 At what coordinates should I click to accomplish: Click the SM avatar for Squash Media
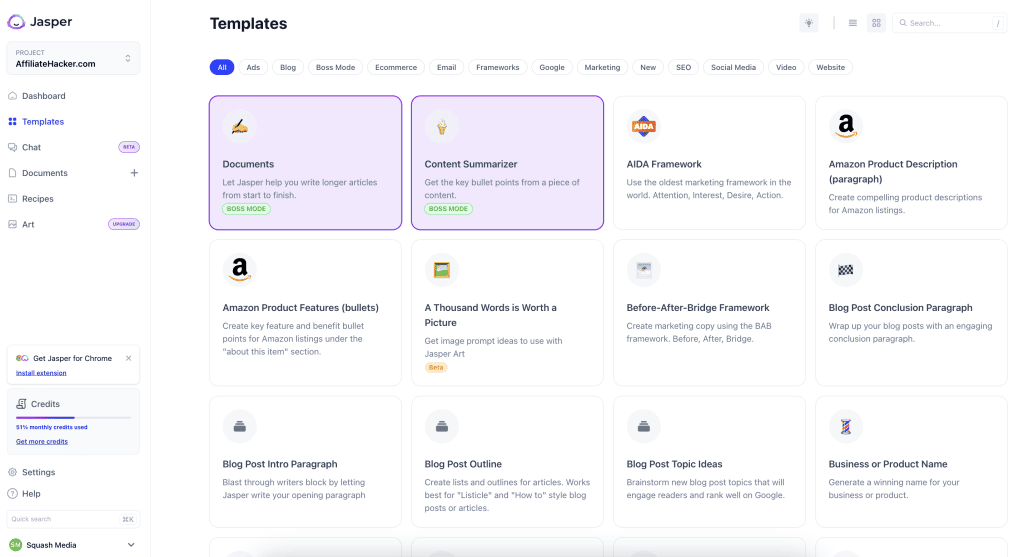coord(16,545)
